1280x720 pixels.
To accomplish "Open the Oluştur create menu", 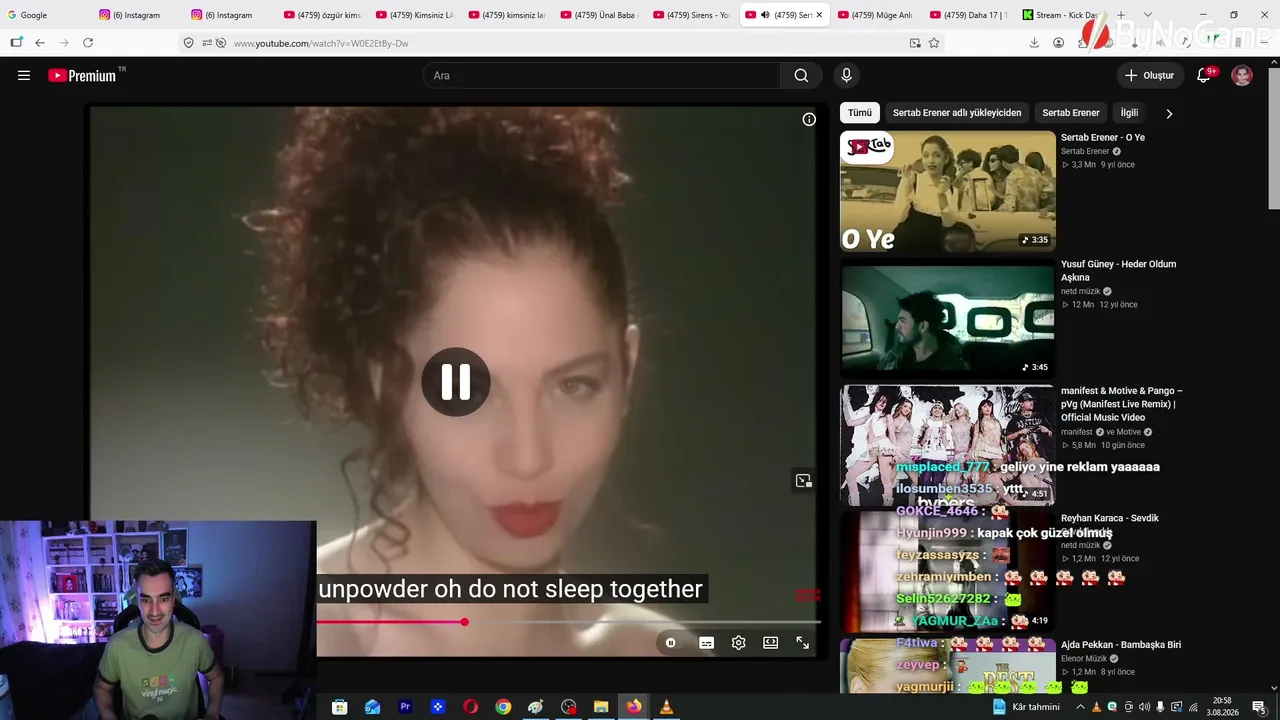I will point(1150,75).
